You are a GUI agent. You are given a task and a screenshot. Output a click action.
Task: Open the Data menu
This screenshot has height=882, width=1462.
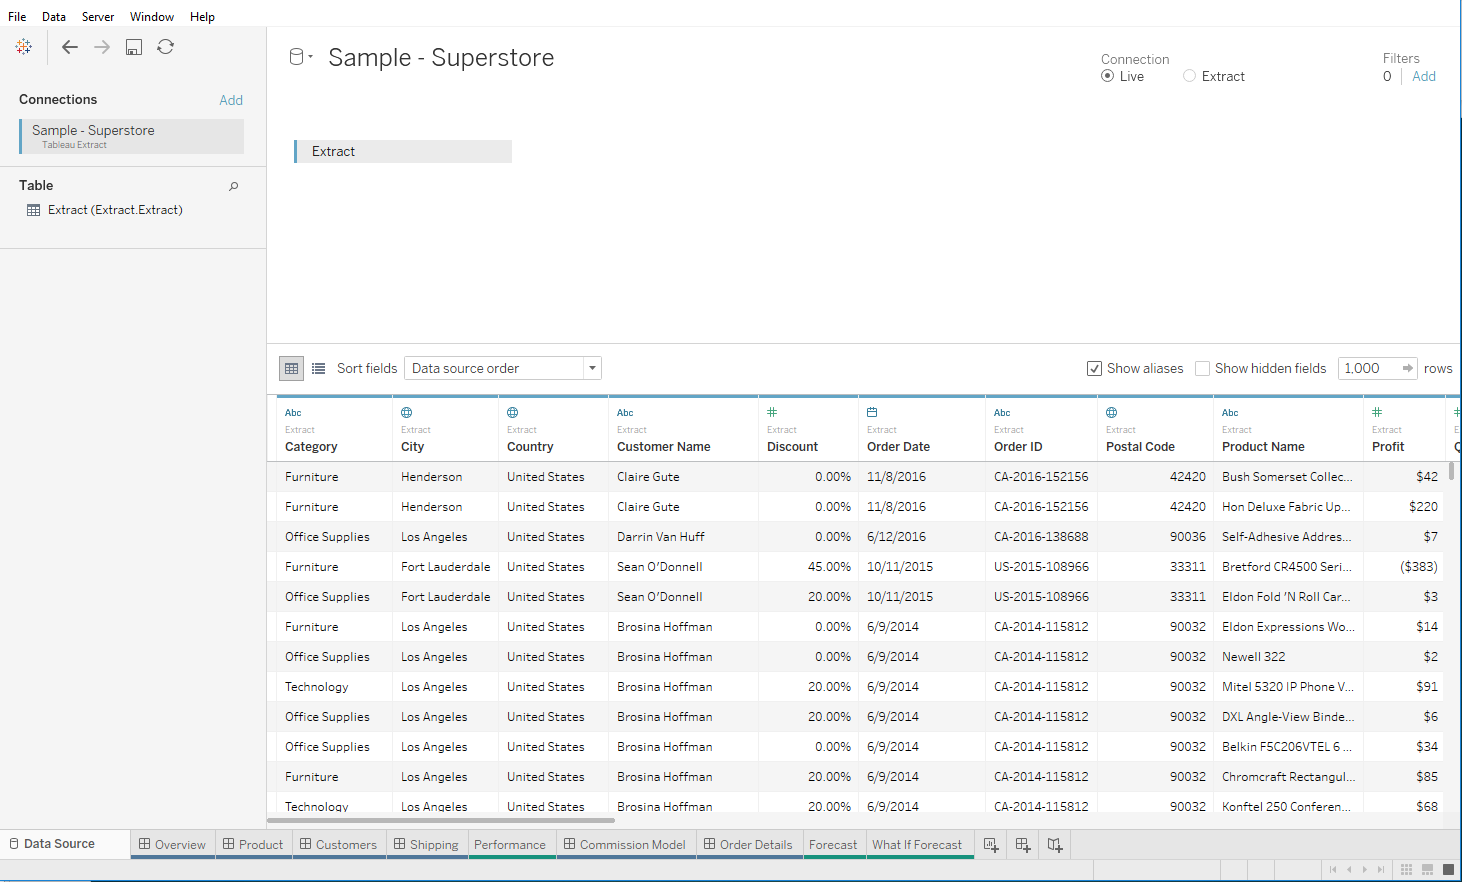pos(53,16)
